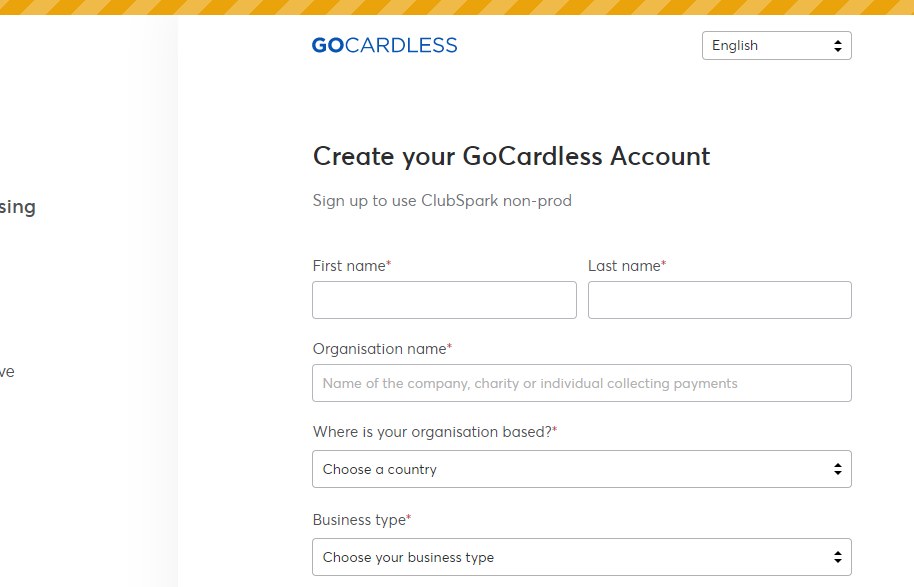Click the "First name" field label

point(349,266)
